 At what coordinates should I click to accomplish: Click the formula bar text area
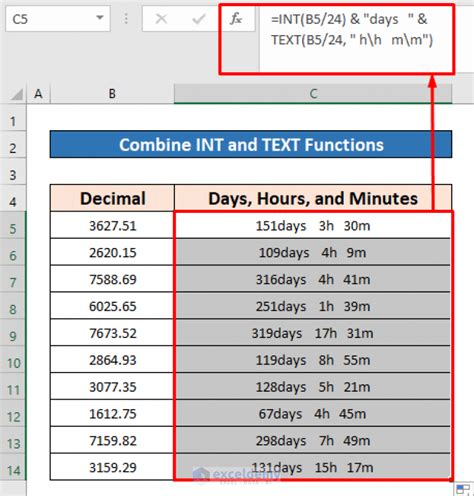click(x=356, y=39)
